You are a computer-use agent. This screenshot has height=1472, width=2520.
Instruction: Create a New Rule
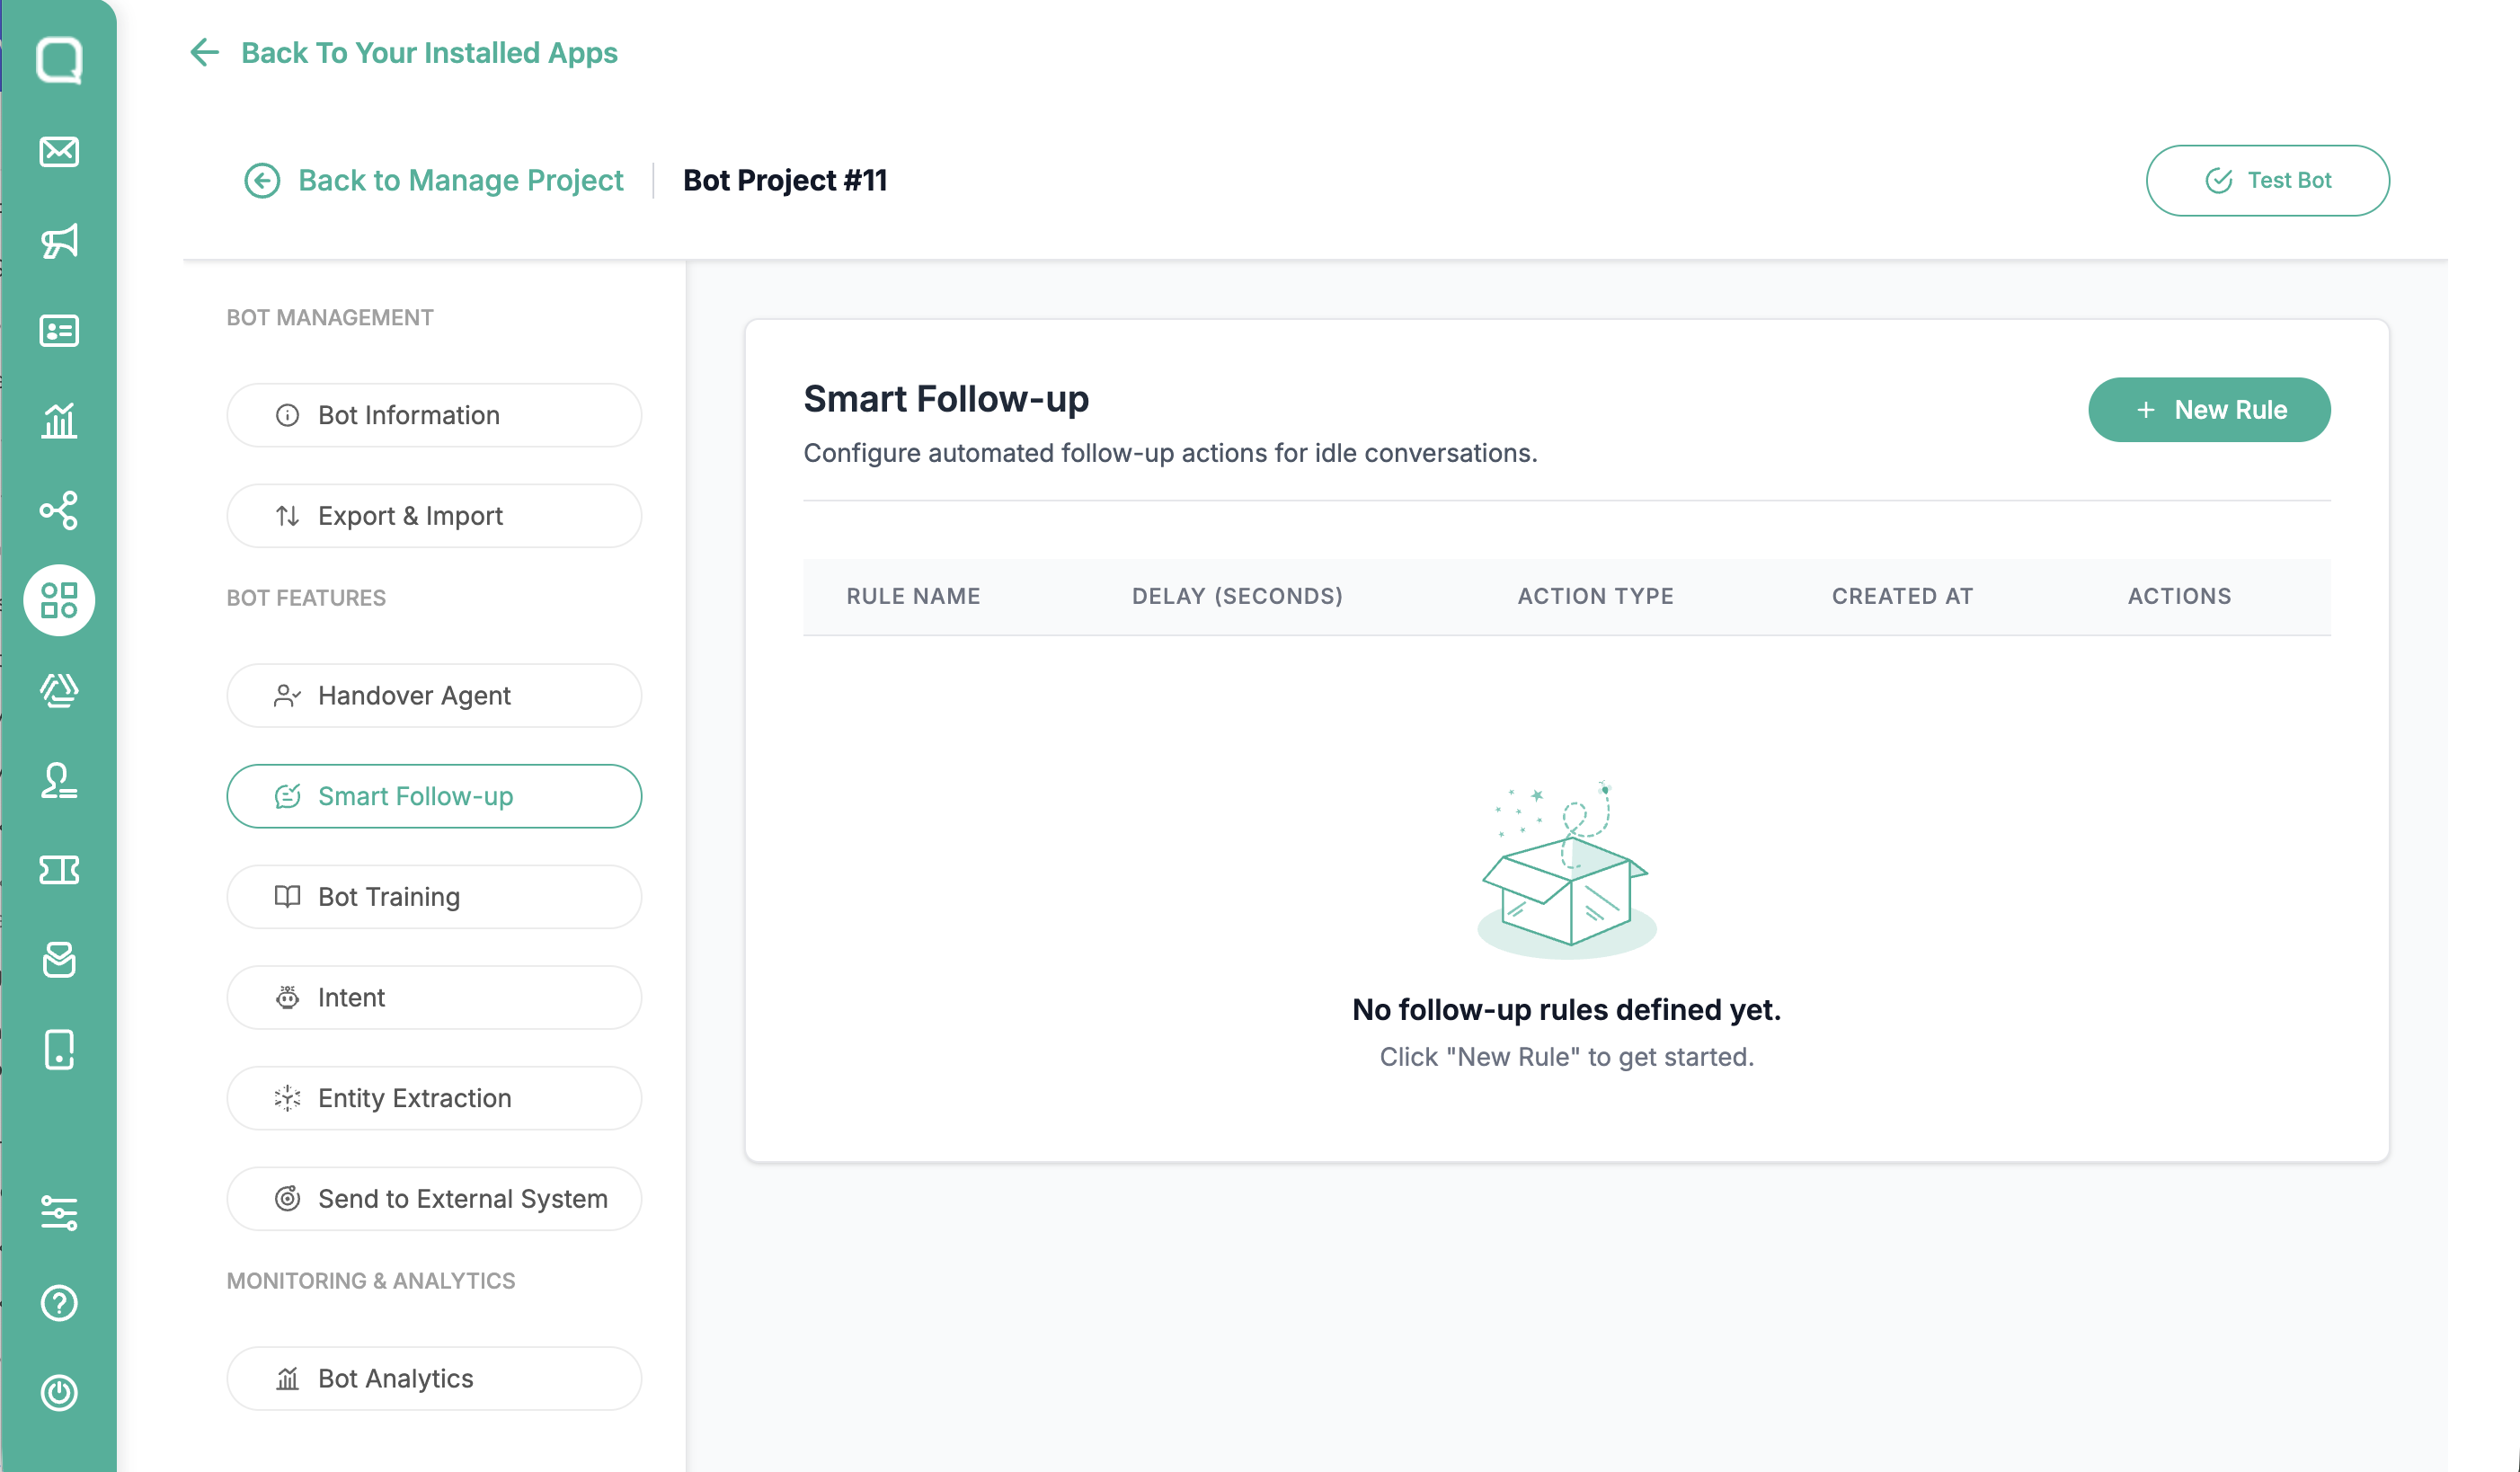2209,410
